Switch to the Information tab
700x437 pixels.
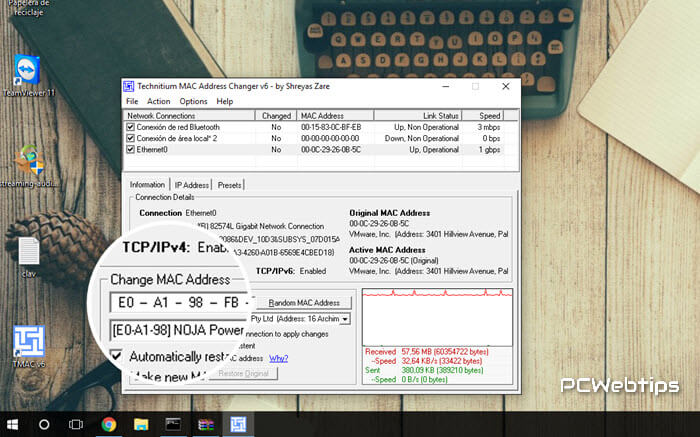pyautogui.click(x=147, y=184)
